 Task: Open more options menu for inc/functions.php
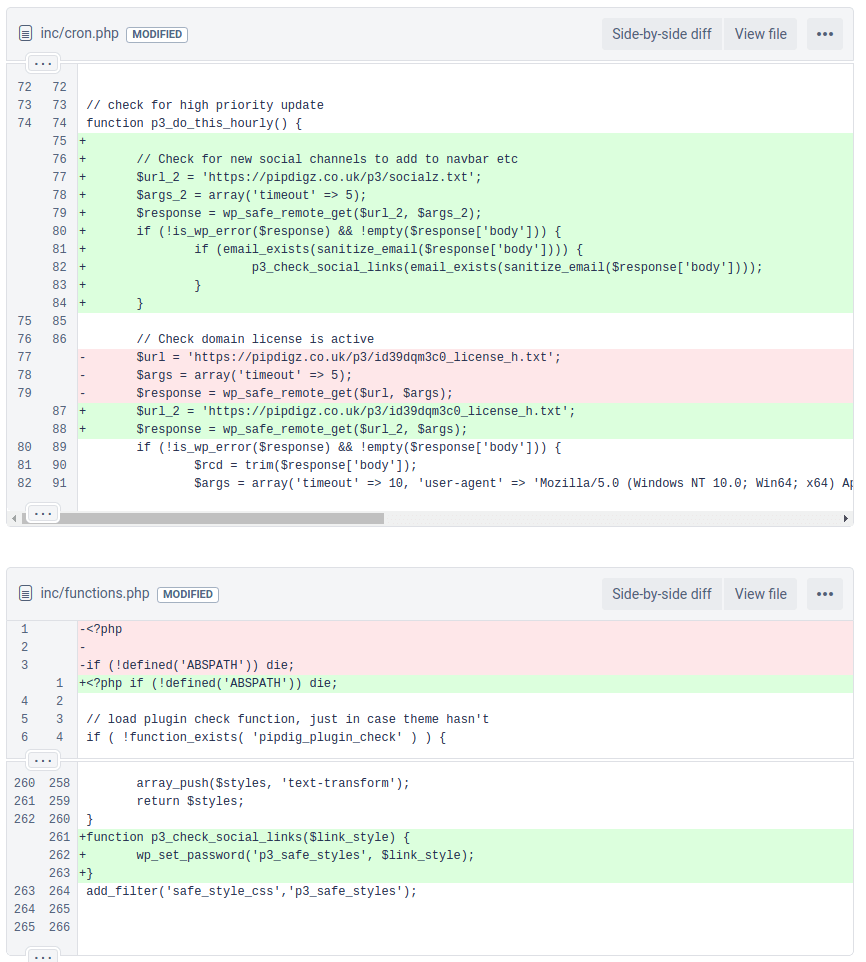pos(824,594)
